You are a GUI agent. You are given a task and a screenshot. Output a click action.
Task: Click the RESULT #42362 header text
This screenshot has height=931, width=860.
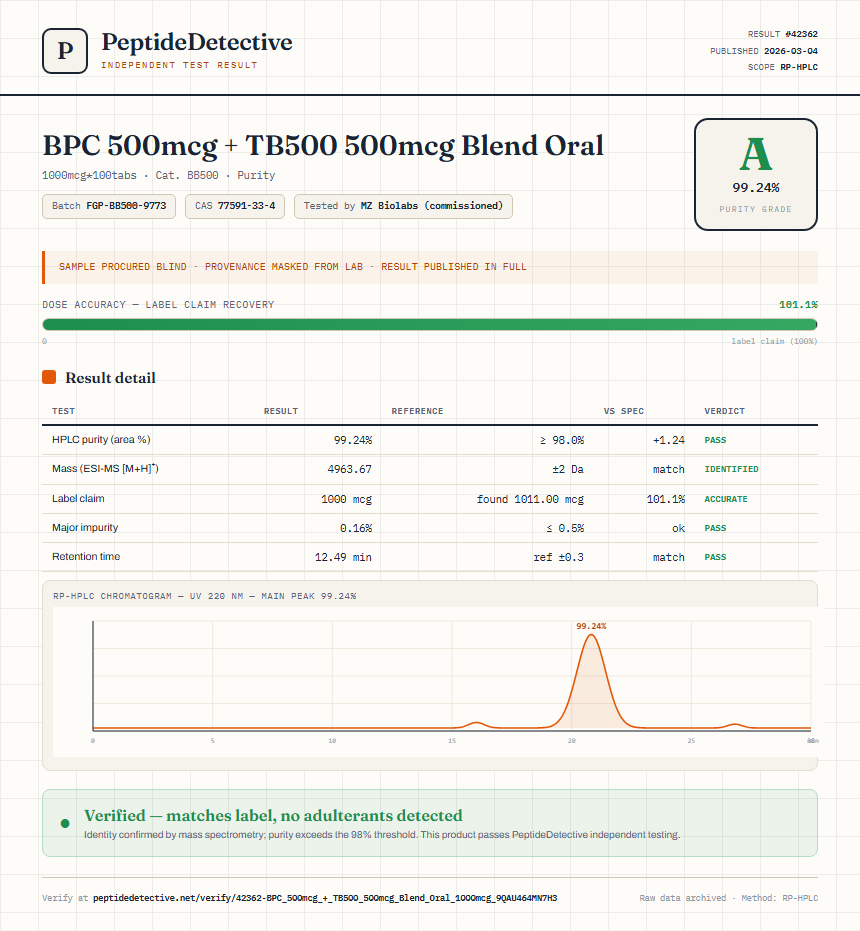pyautogui.click(x=783, y=34)
